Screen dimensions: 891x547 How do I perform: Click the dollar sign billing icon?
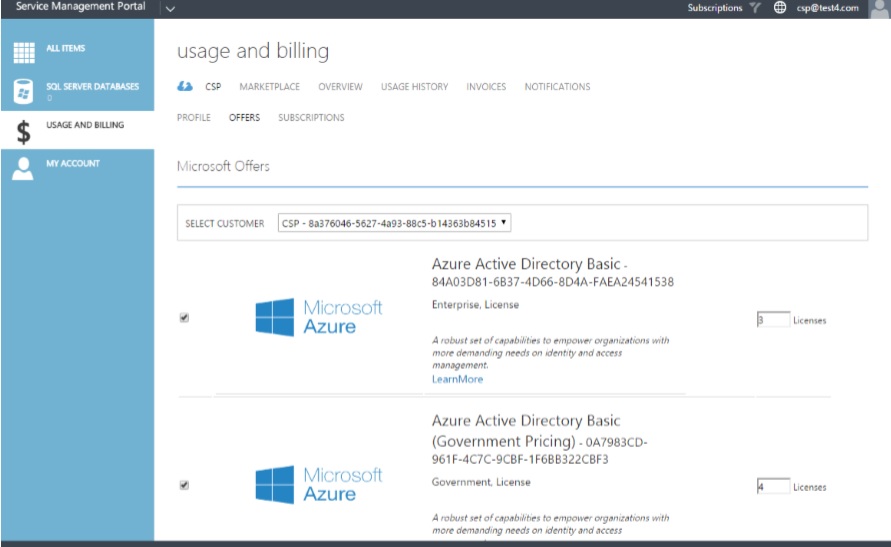[x=23, y=132]
